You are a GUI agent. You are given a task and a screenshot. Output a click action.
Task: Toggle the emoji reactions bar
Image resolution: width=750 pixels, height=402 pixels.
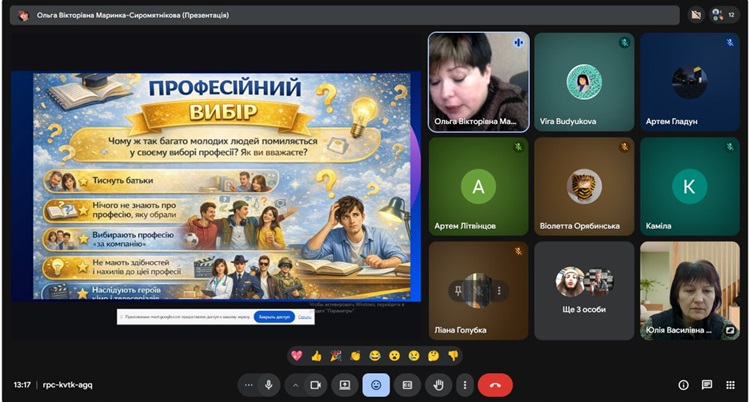pos(376,384)
